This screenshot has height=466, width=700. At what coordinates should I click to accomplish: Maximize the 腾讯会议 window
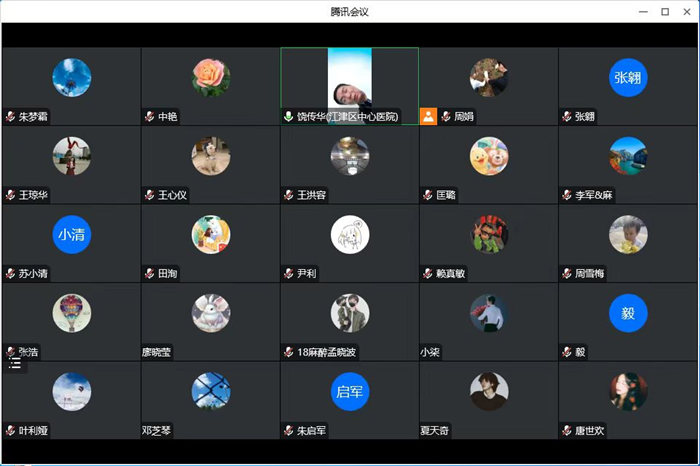click(665, 12)
